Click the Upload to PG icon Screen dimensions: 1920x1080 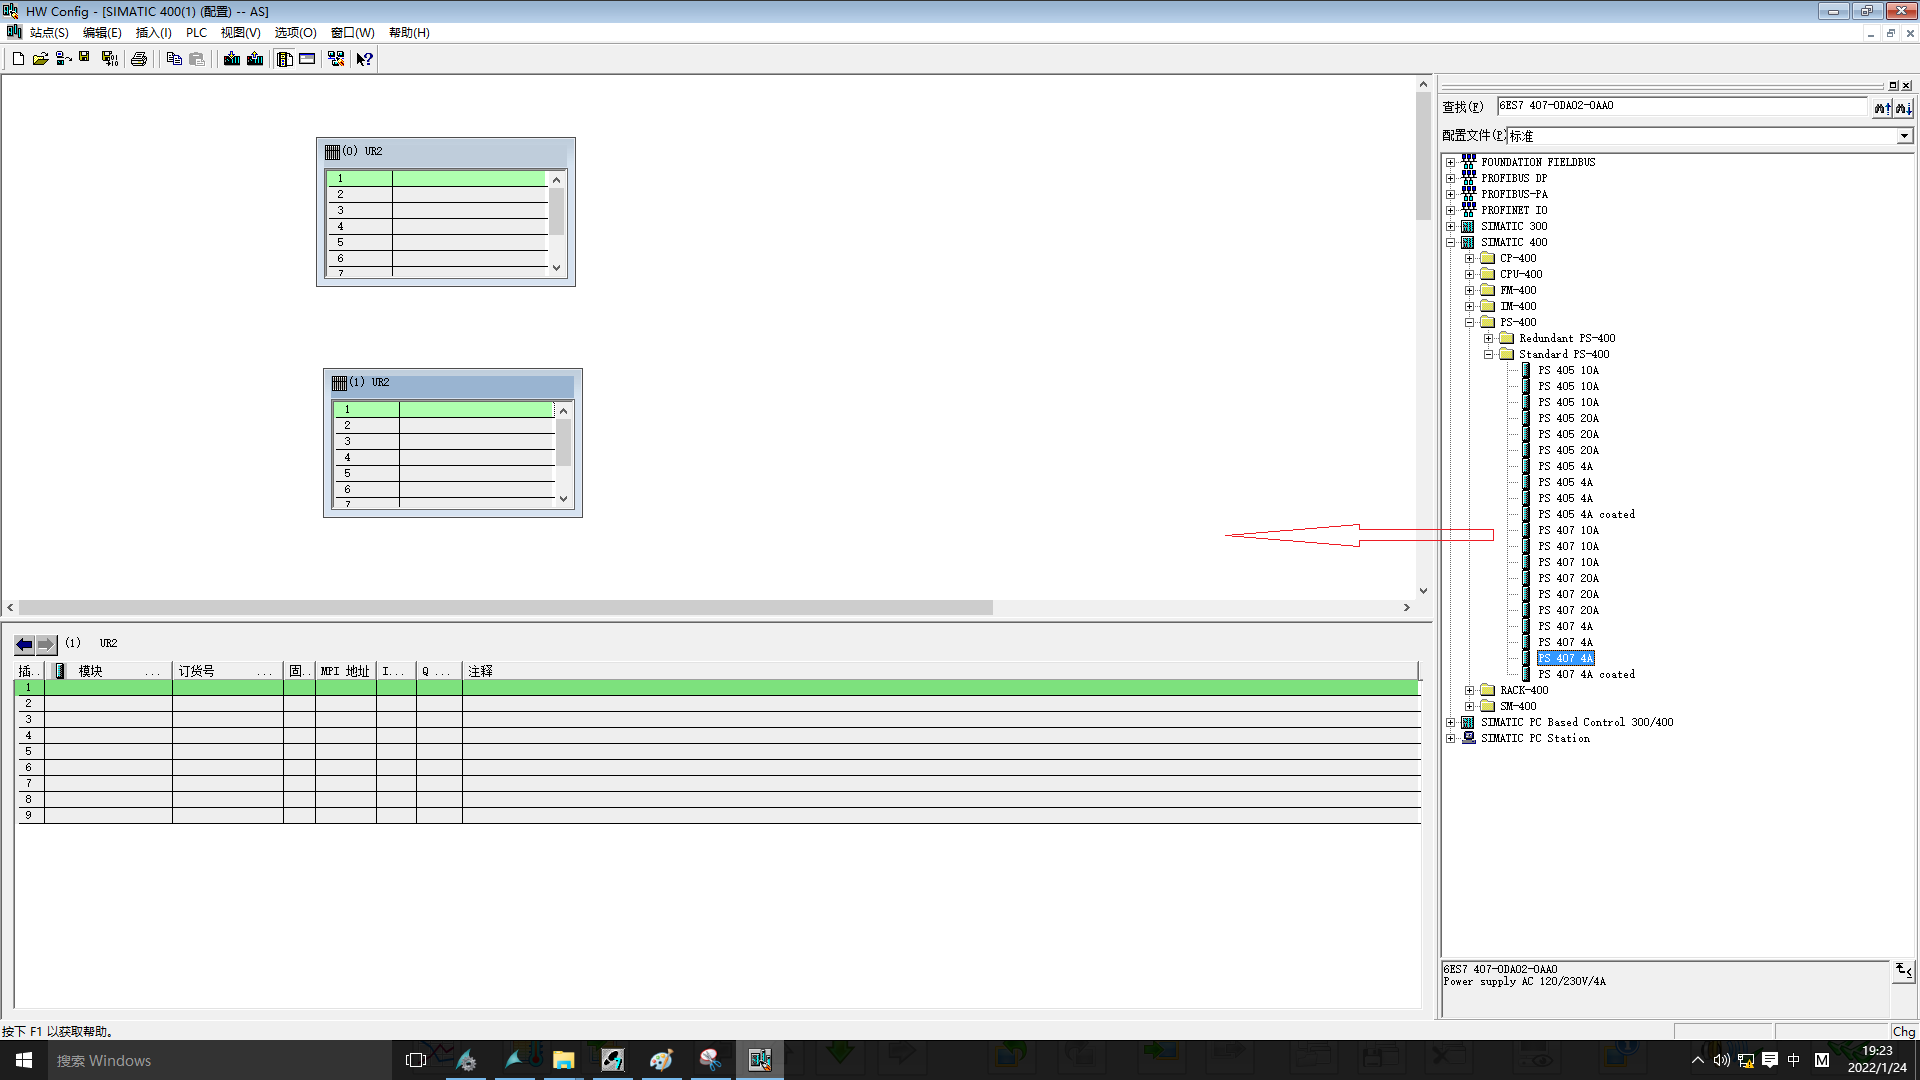click(256, 59)
